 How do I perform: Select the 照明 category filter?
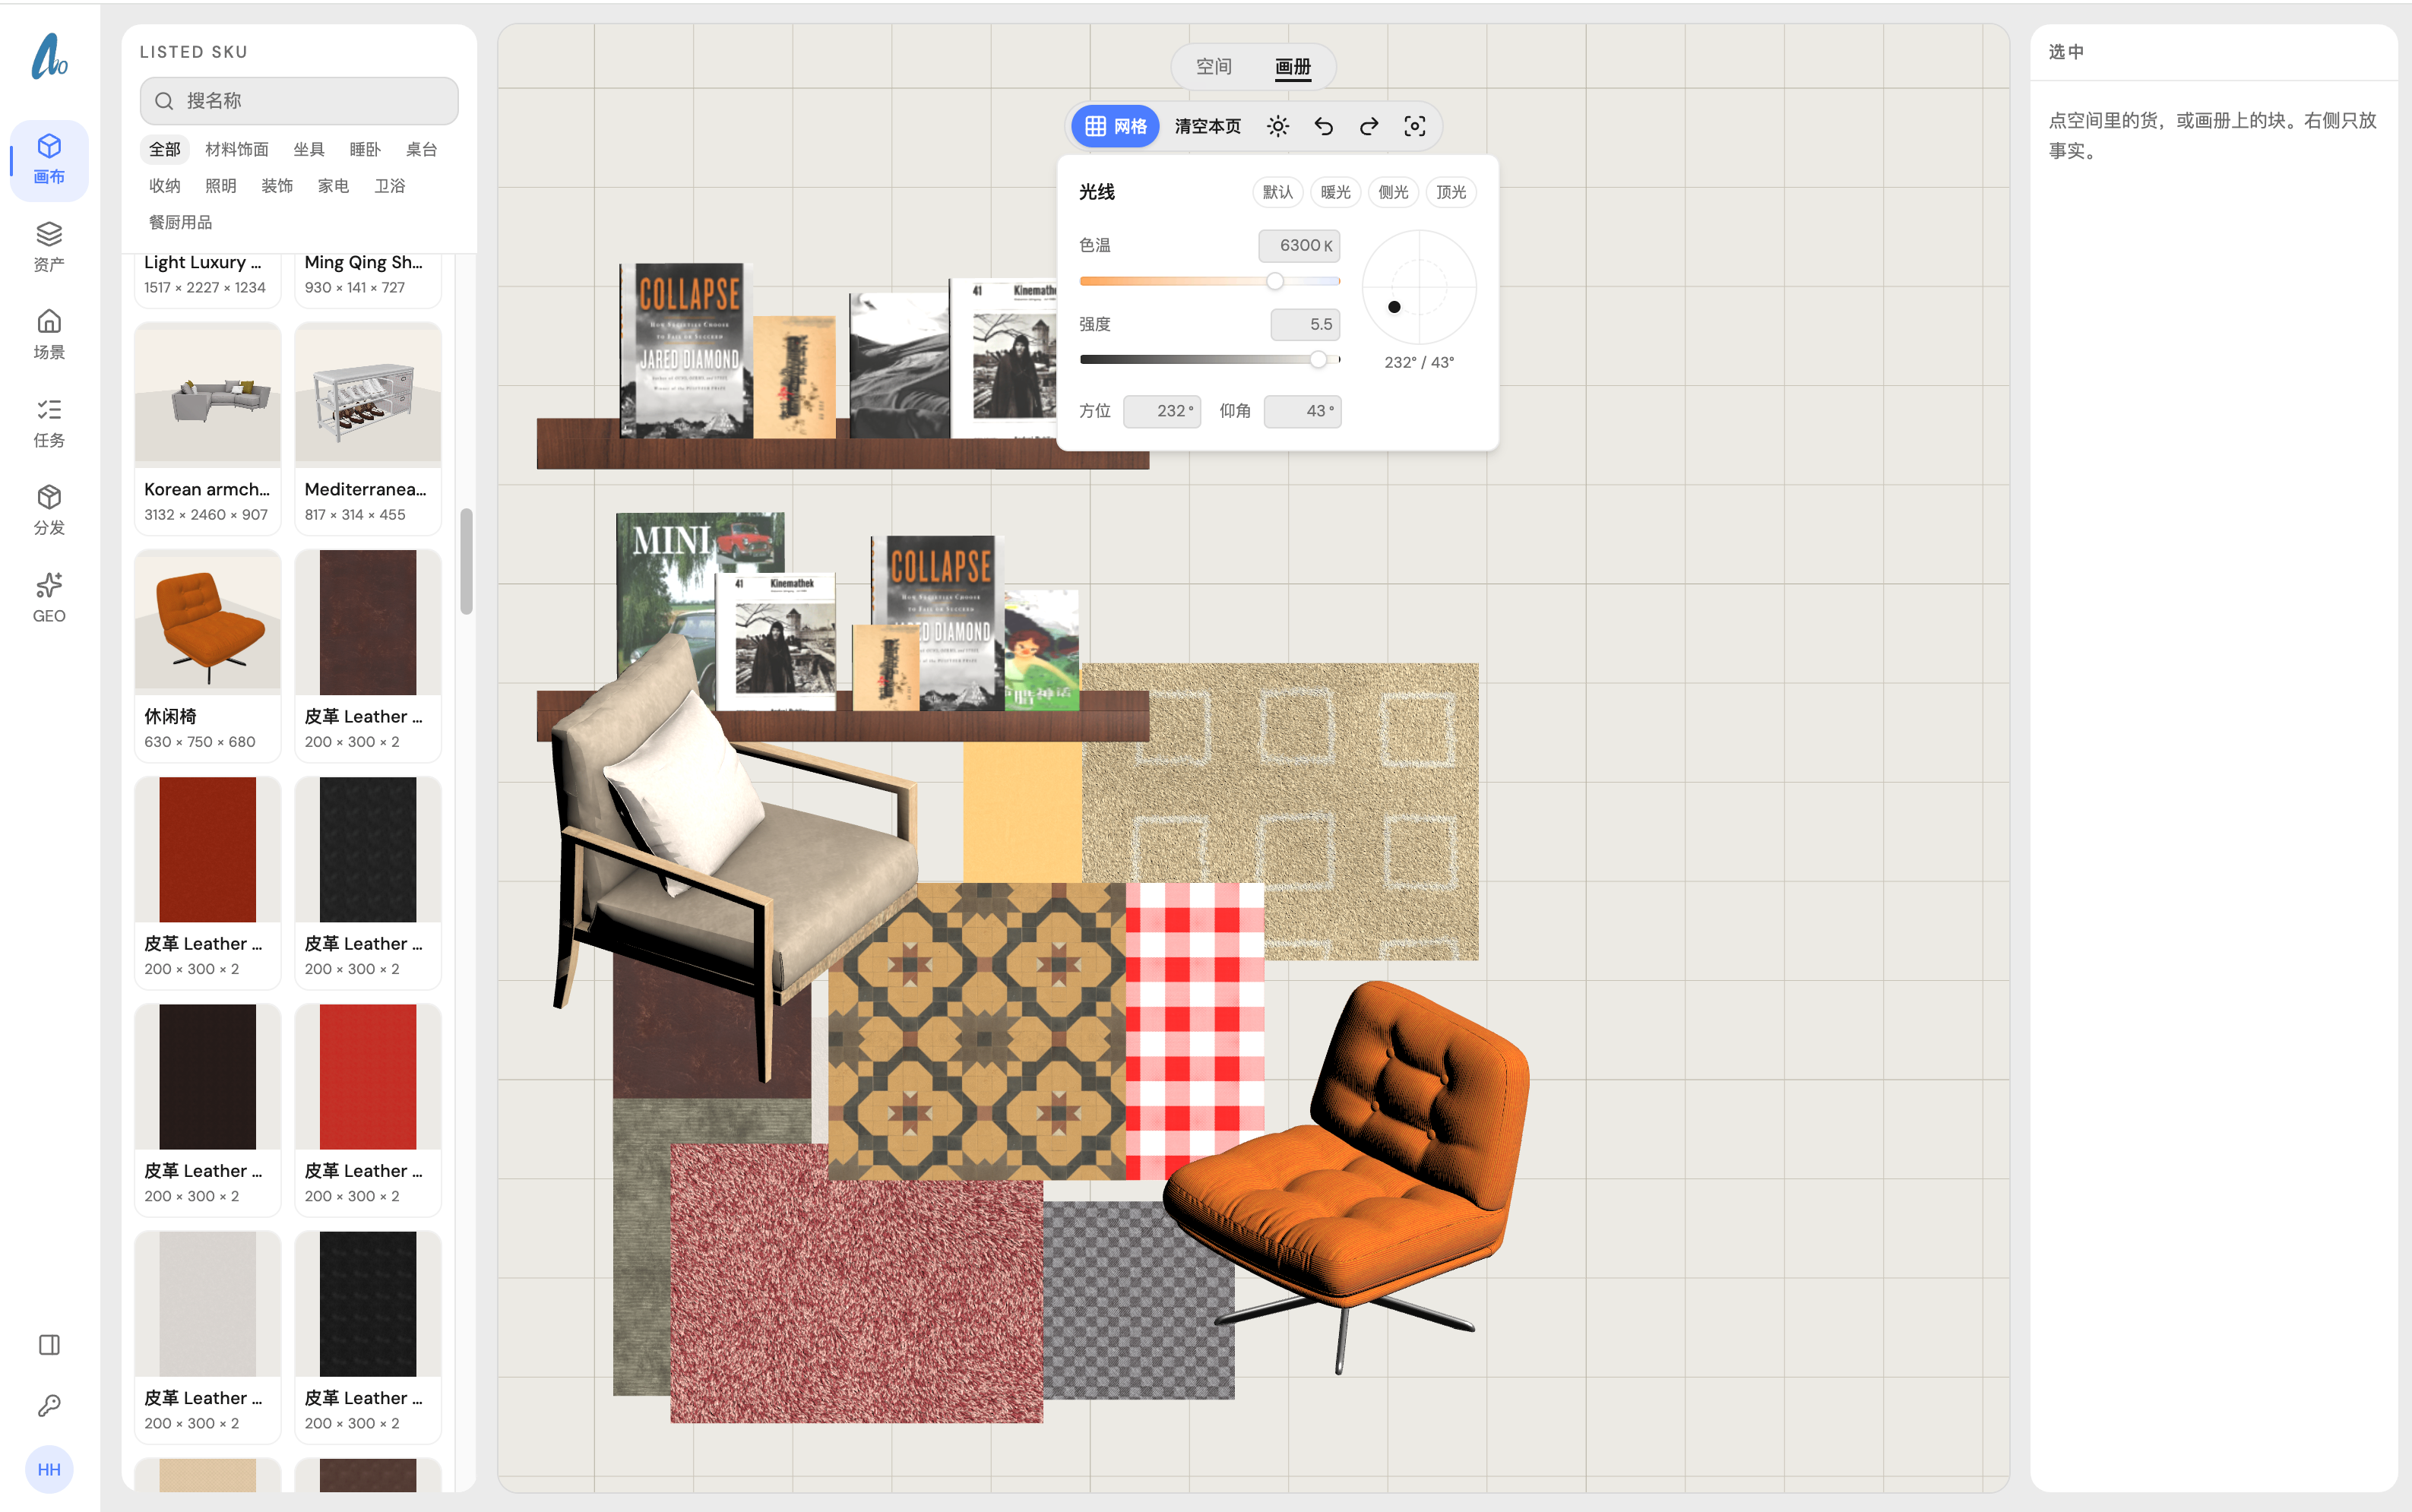pyautogui.click(x=221, y=186)
